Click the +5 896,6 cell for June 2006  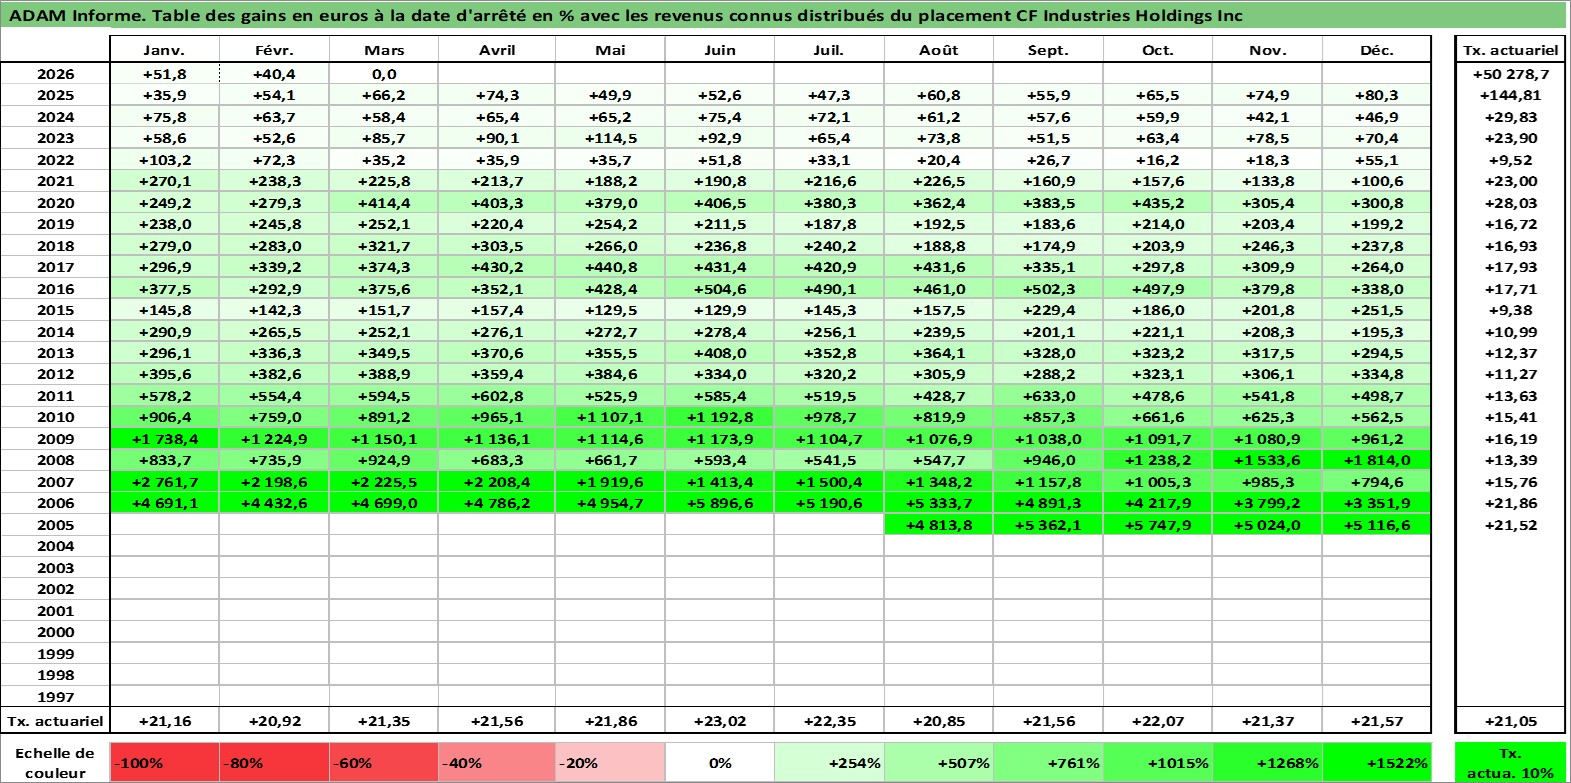coord(720,503)
